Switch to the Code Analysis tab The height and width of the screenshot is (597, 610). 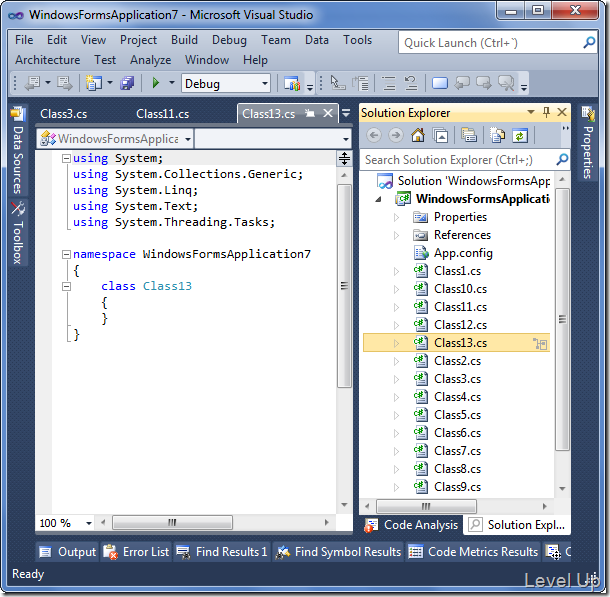412,525
